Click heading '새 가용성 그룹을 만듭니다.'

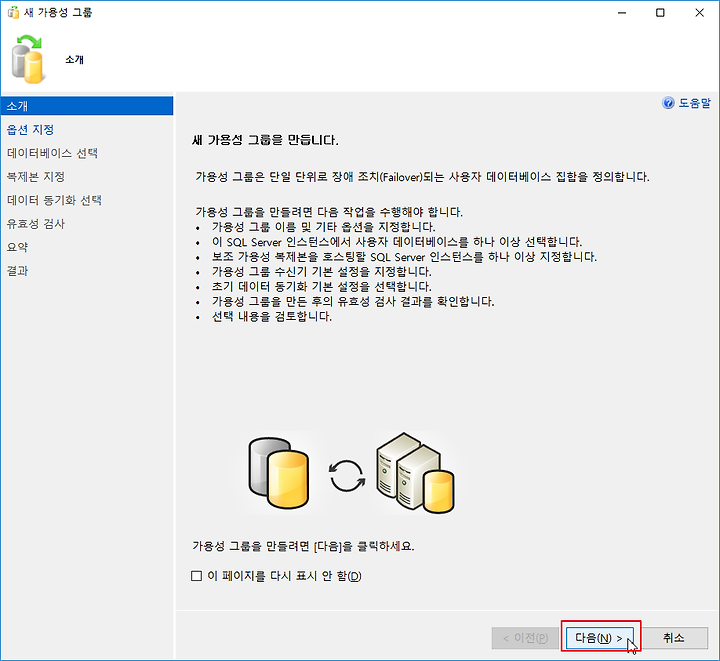pos(265,140)
